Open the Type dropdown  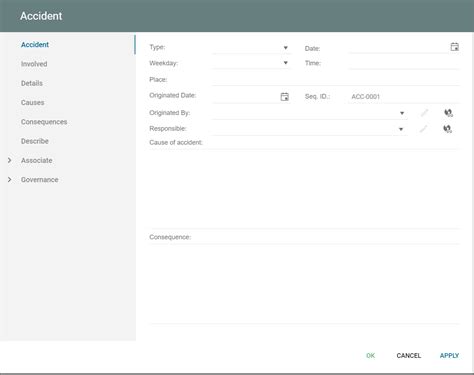click(x=286, y=48)
